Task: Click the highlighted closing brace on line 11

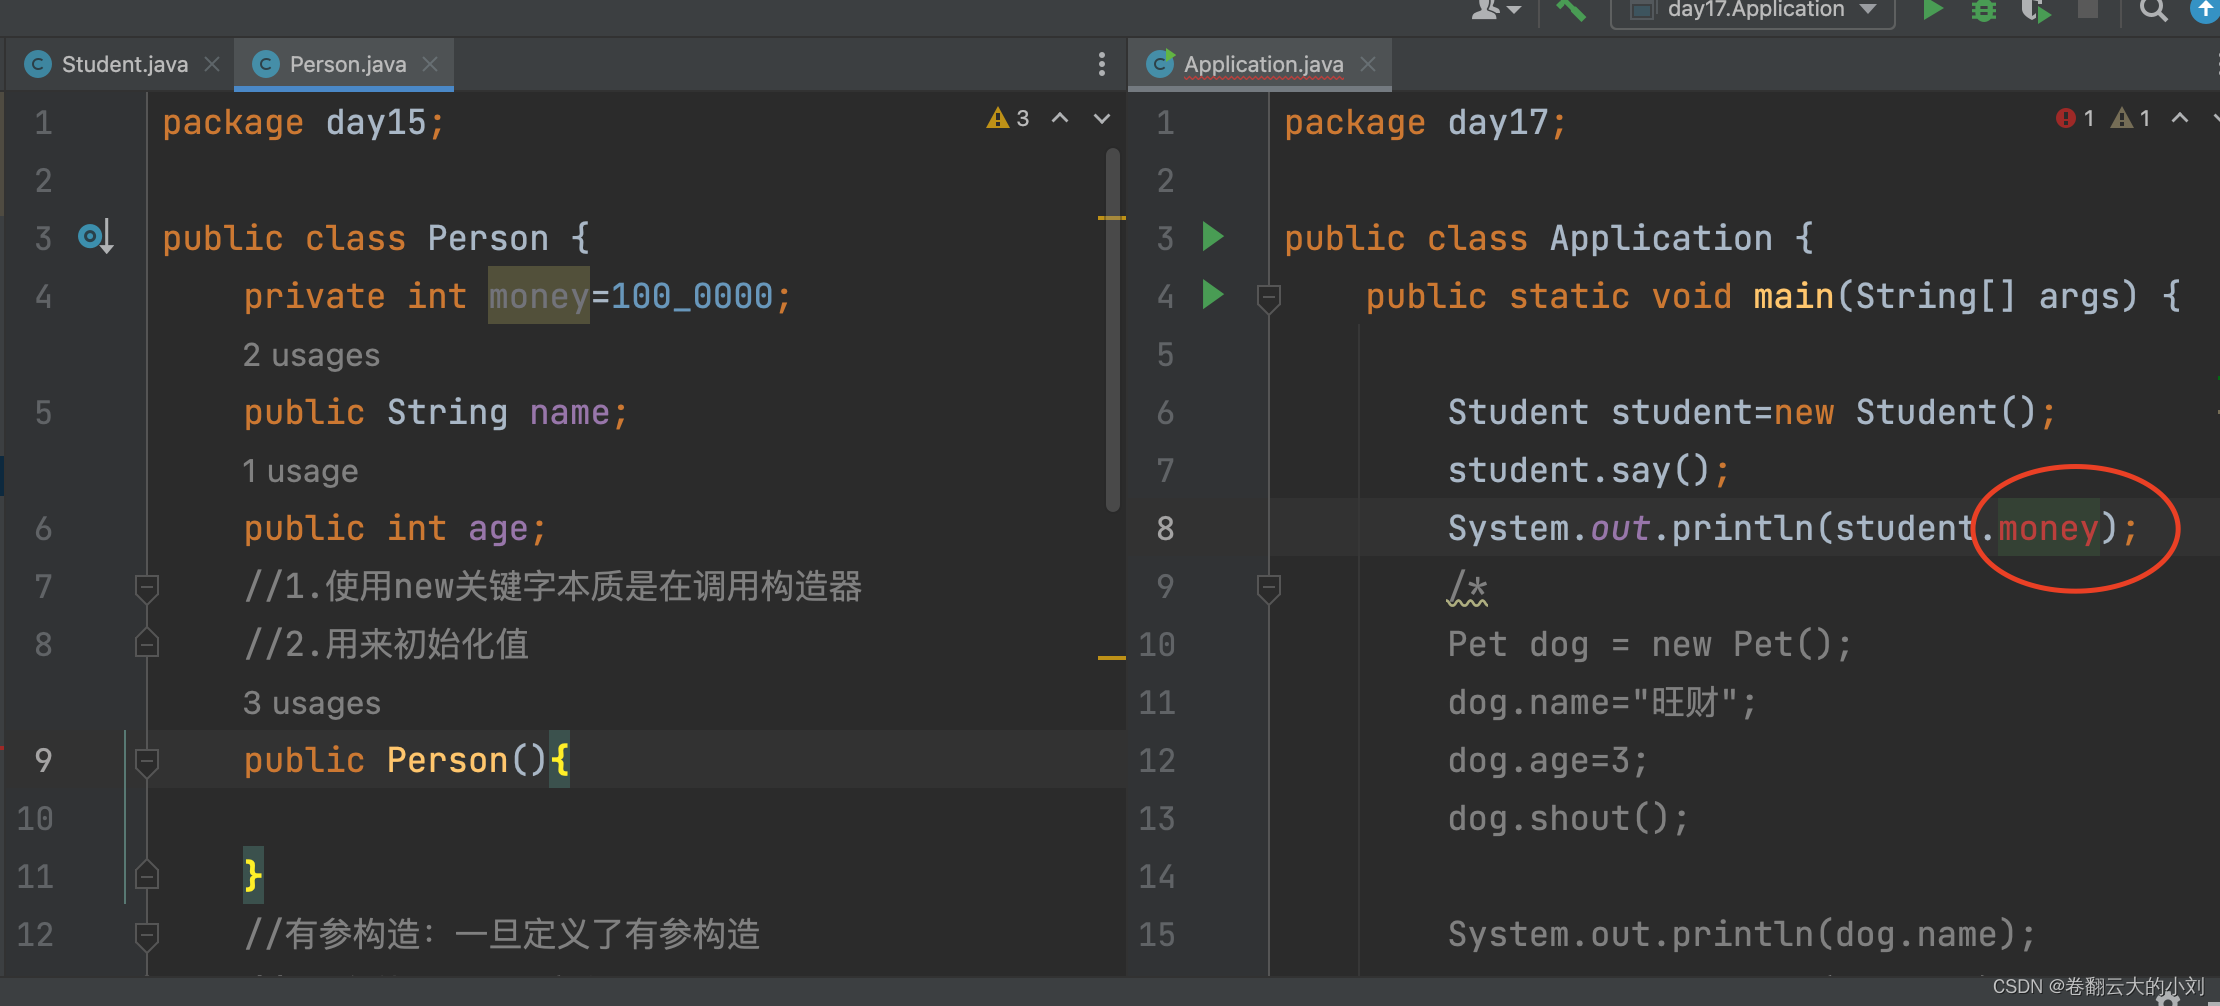Action: 253,876
